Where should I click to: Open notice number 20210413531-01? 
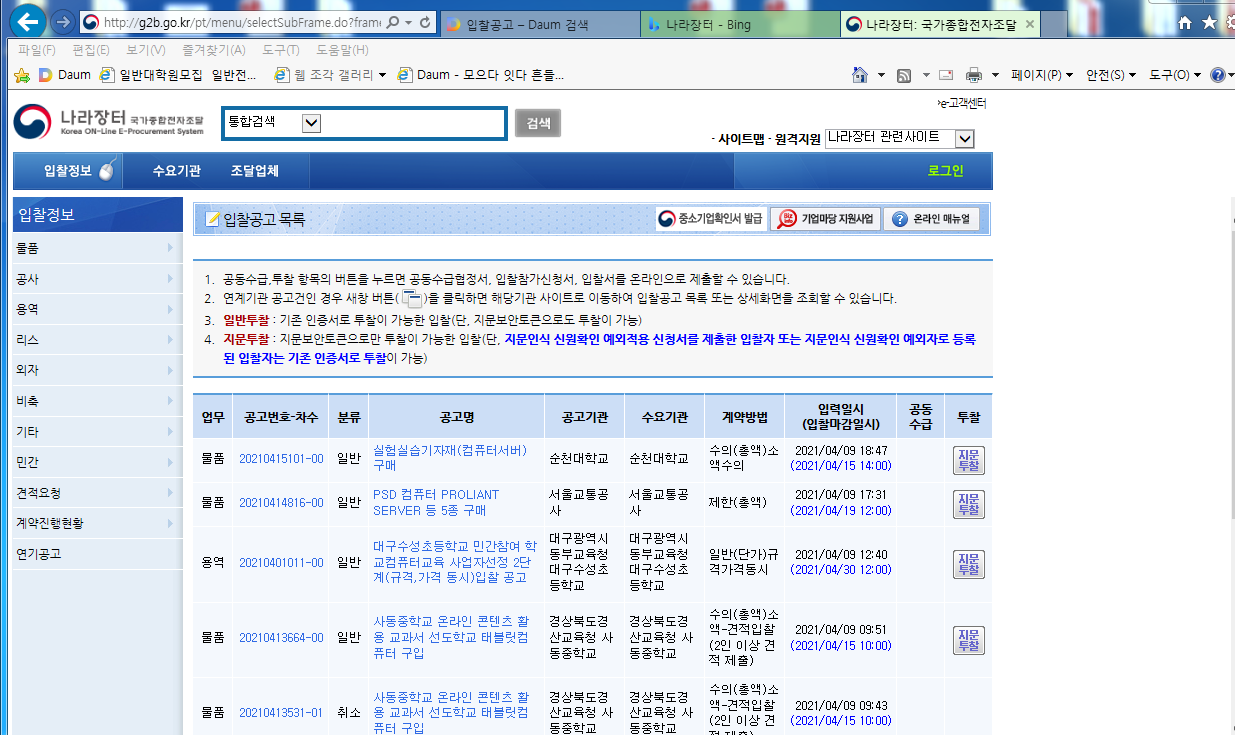click(281, 713)
